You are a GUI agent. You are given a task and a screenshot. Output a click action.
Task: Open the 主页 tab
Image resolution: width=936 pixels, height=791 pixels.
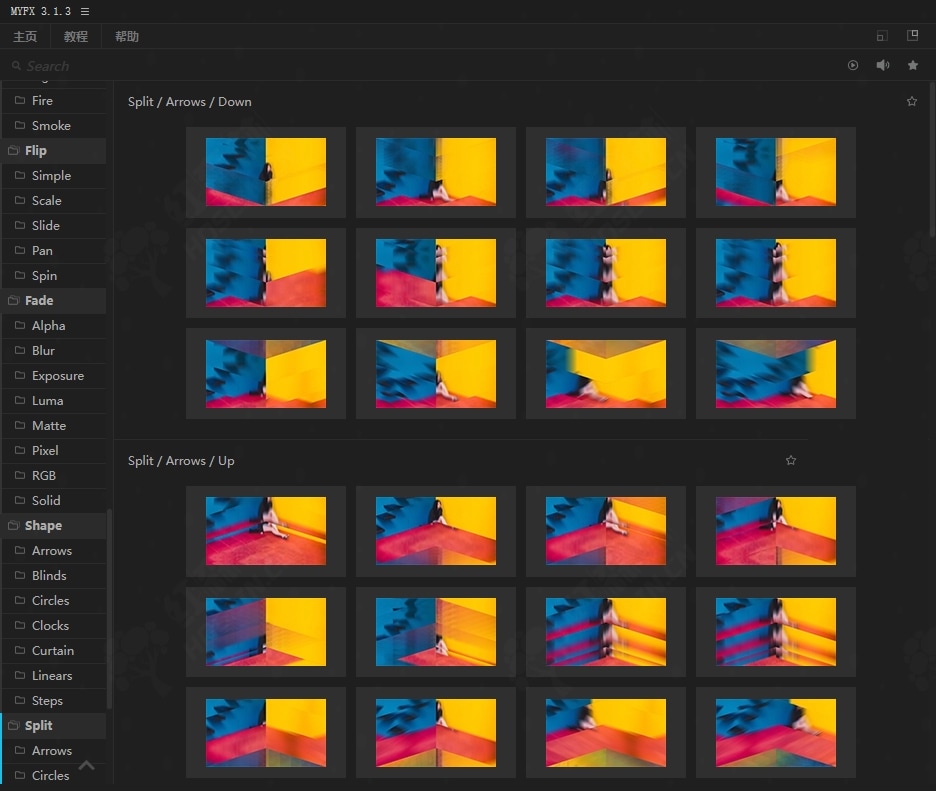(x=25, y=36)
